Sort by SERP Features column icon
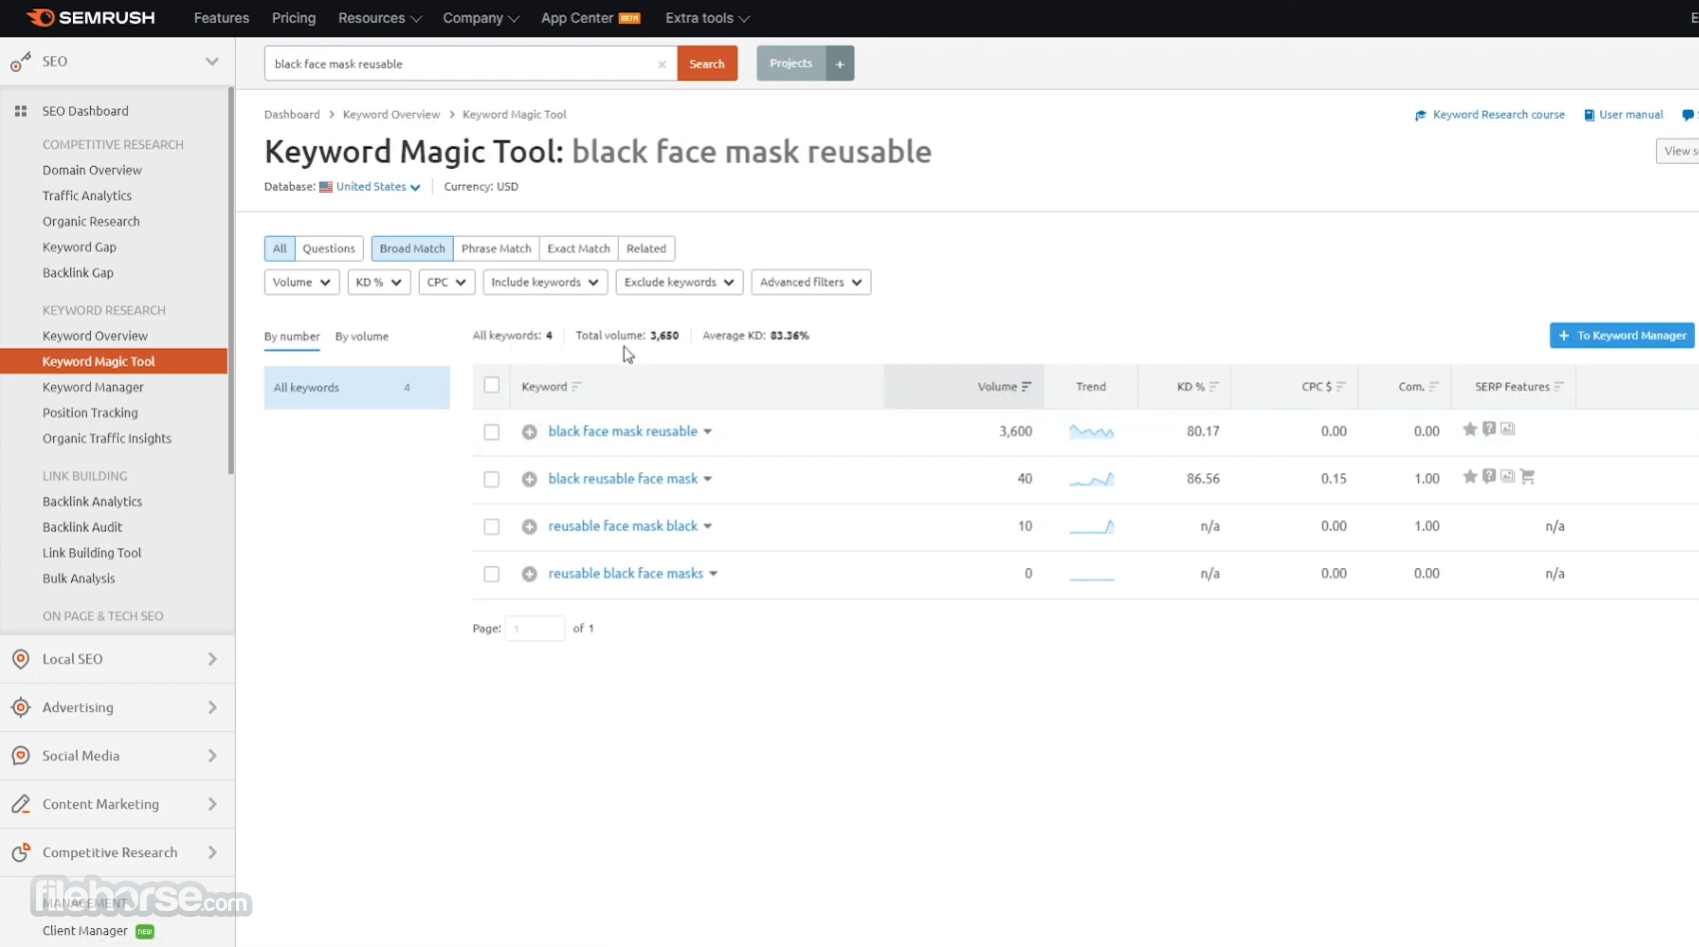The width and height of the screenshot is (1699, 947). tap(1559, 387)
